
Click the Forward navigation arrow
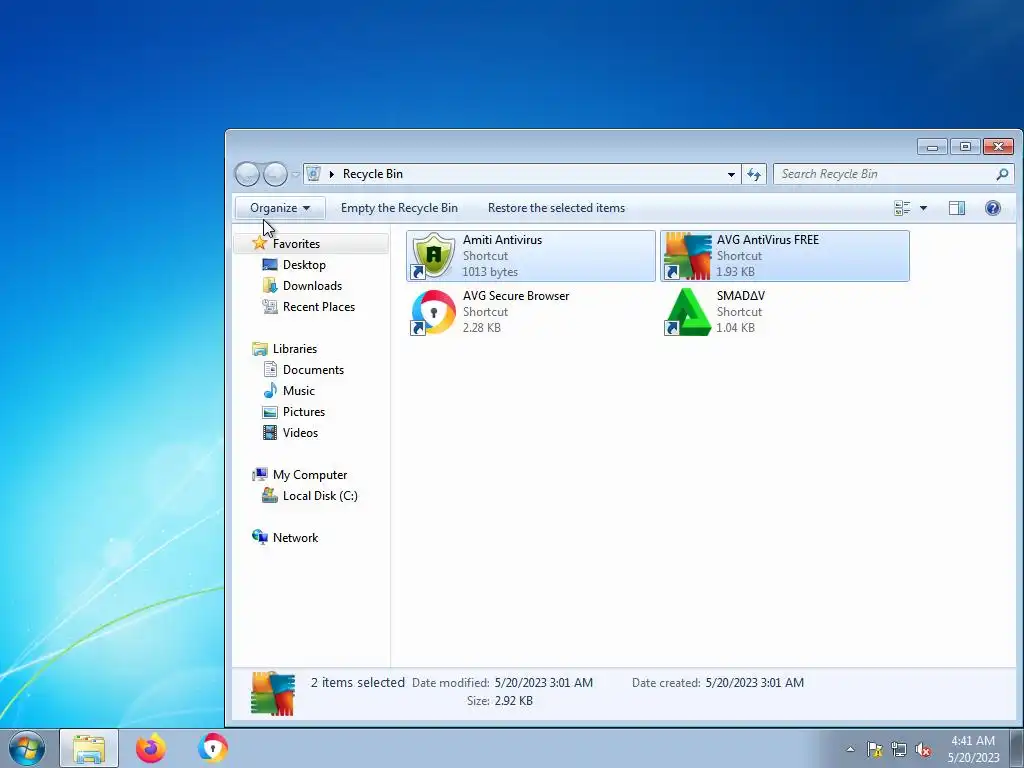click(x=275, y=174)
